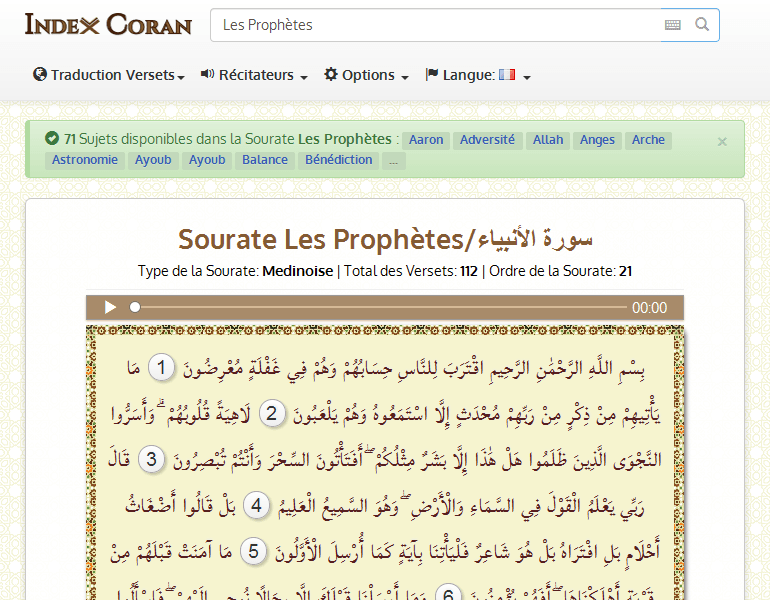Click verse number 1 marker
This screenshot has width=770, height=600.
[162, 368]
